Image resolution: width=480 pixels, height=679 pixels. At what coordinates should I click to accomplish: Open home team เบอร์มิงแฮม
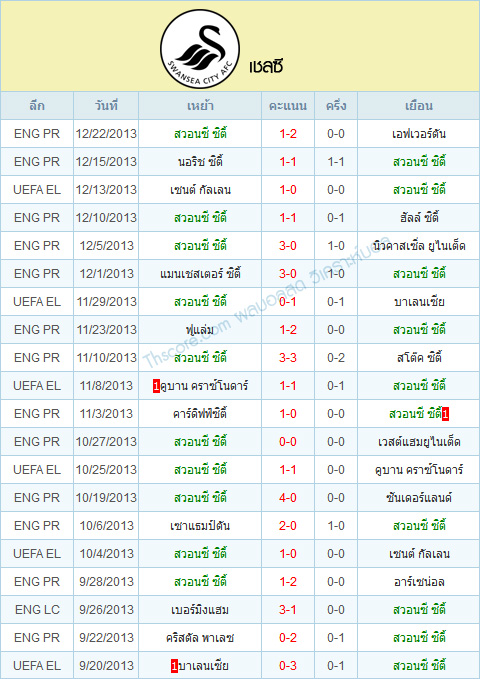coord(200,610)
